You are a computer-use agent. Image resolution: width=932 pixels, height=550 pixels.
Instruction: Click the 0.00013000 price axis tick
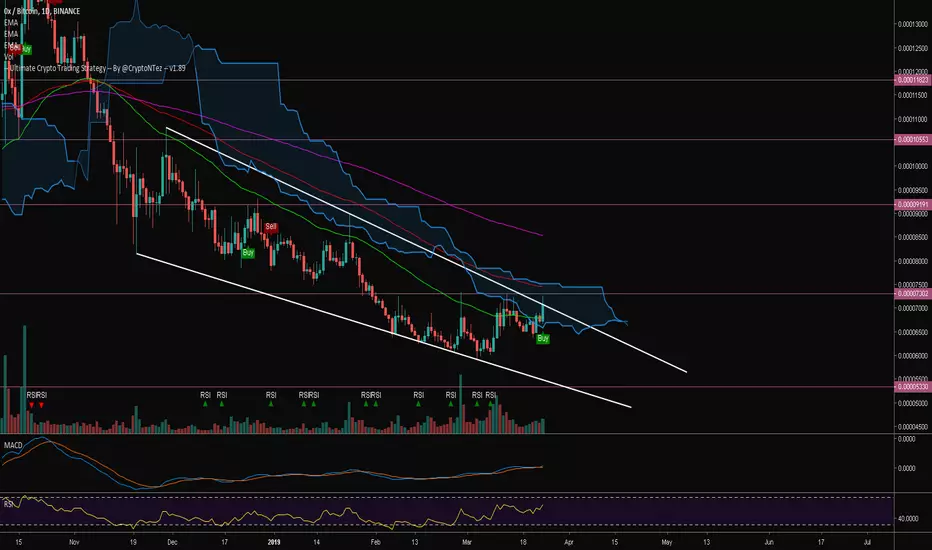(x=913, y=24)
